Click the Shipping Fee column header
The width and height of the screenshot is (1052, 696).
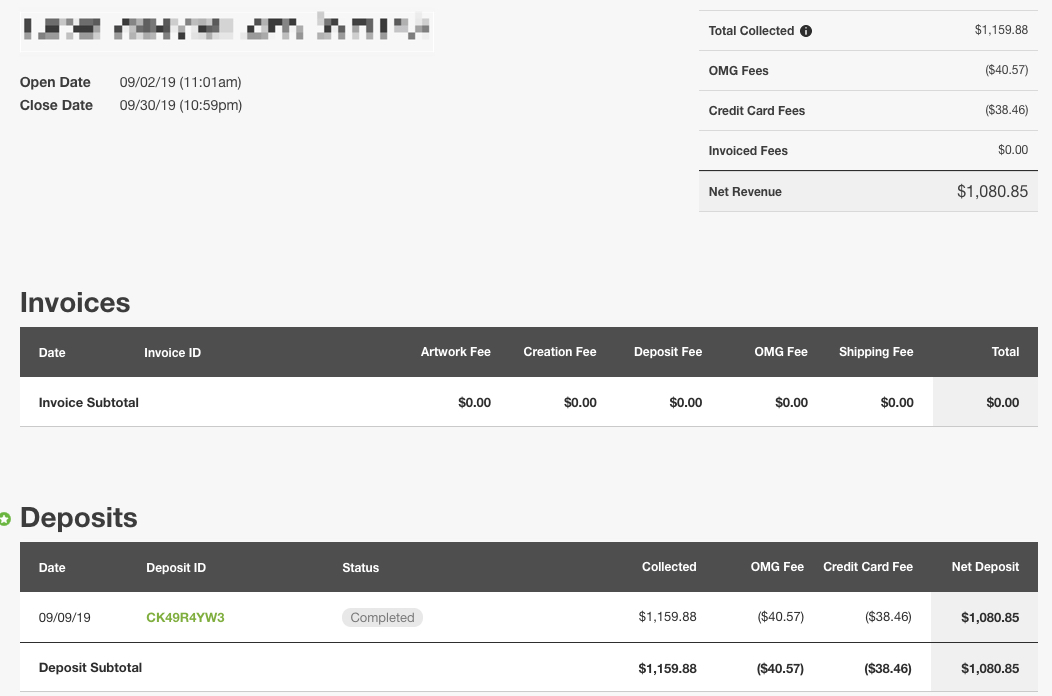(x=876, y=352)
